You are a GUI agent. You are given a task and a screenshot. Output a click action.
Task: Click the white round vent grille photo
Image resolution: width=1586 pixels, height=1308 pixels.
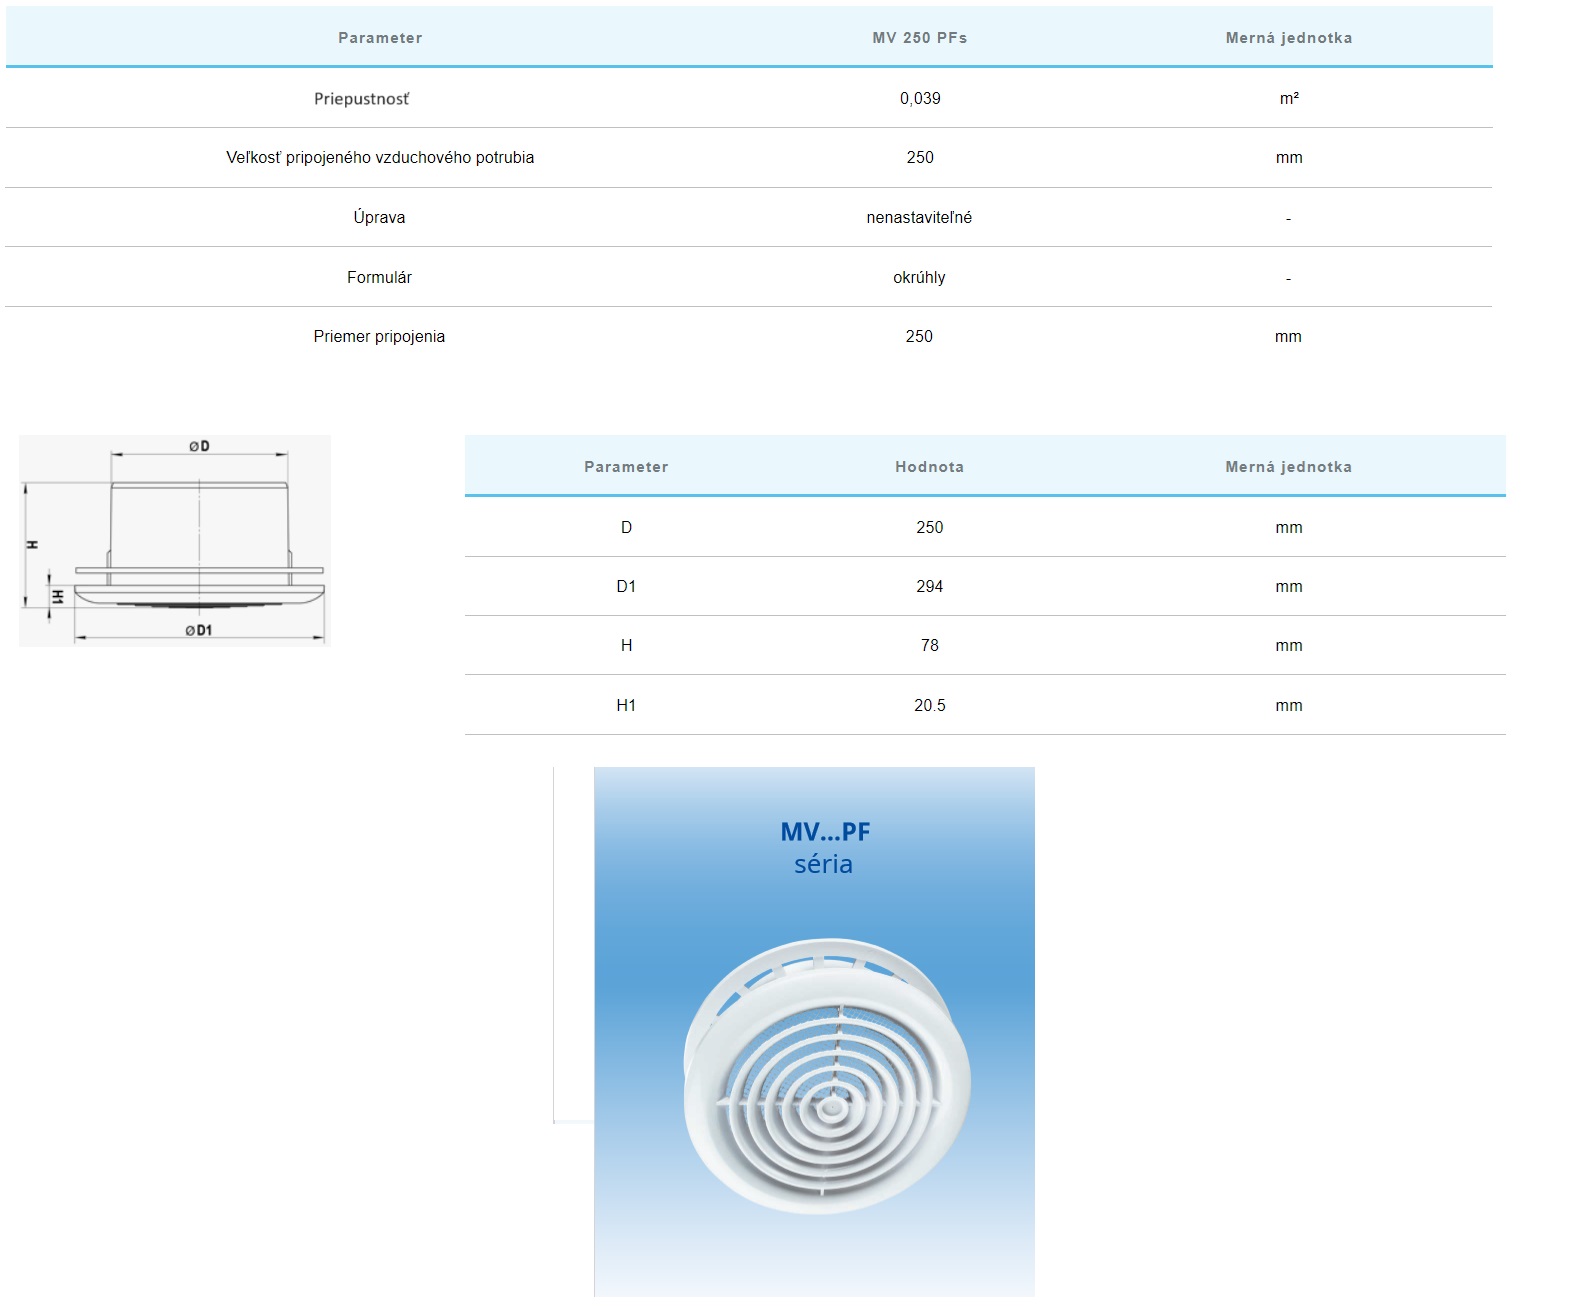tap(827, 1077)
